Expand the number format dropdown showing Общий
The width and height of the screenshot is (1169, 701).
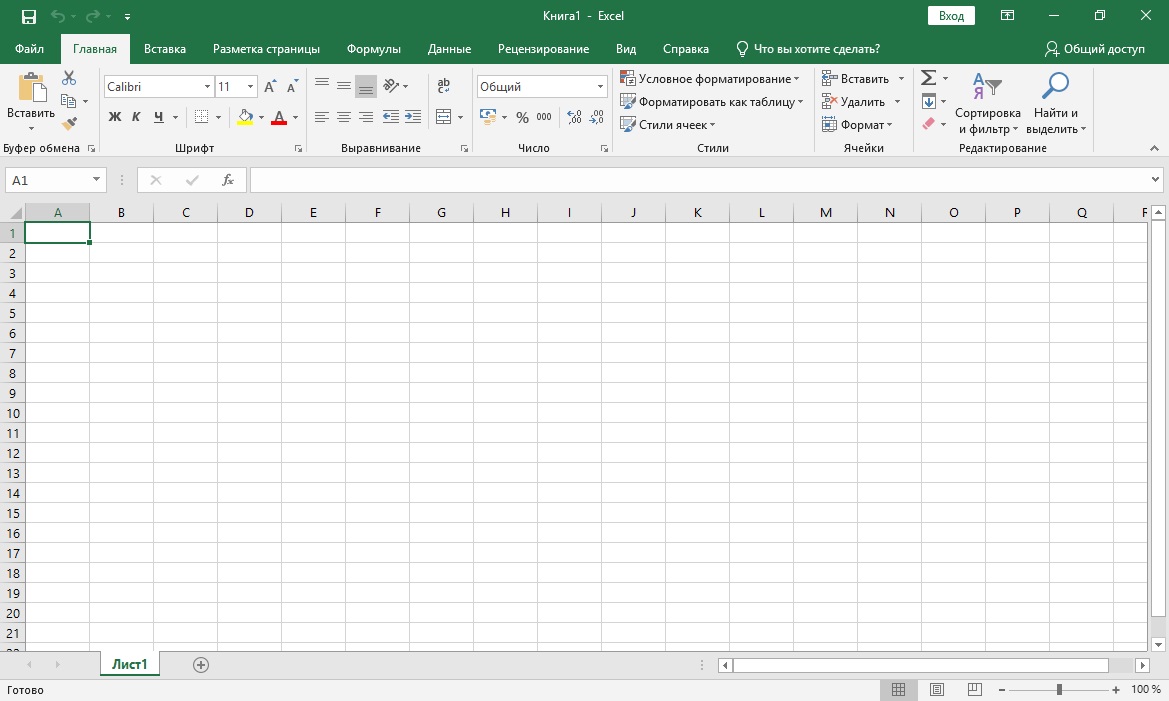pyautogui.click(x=600, y=87)
